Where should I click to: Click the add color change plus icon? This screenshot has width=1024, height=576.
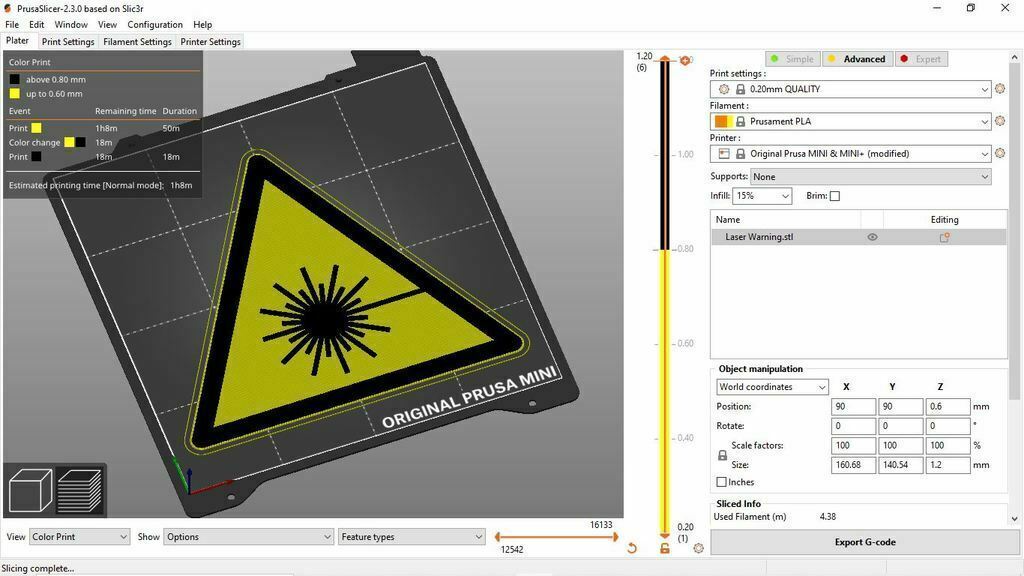pyautogui.click(x=686, y=60)
